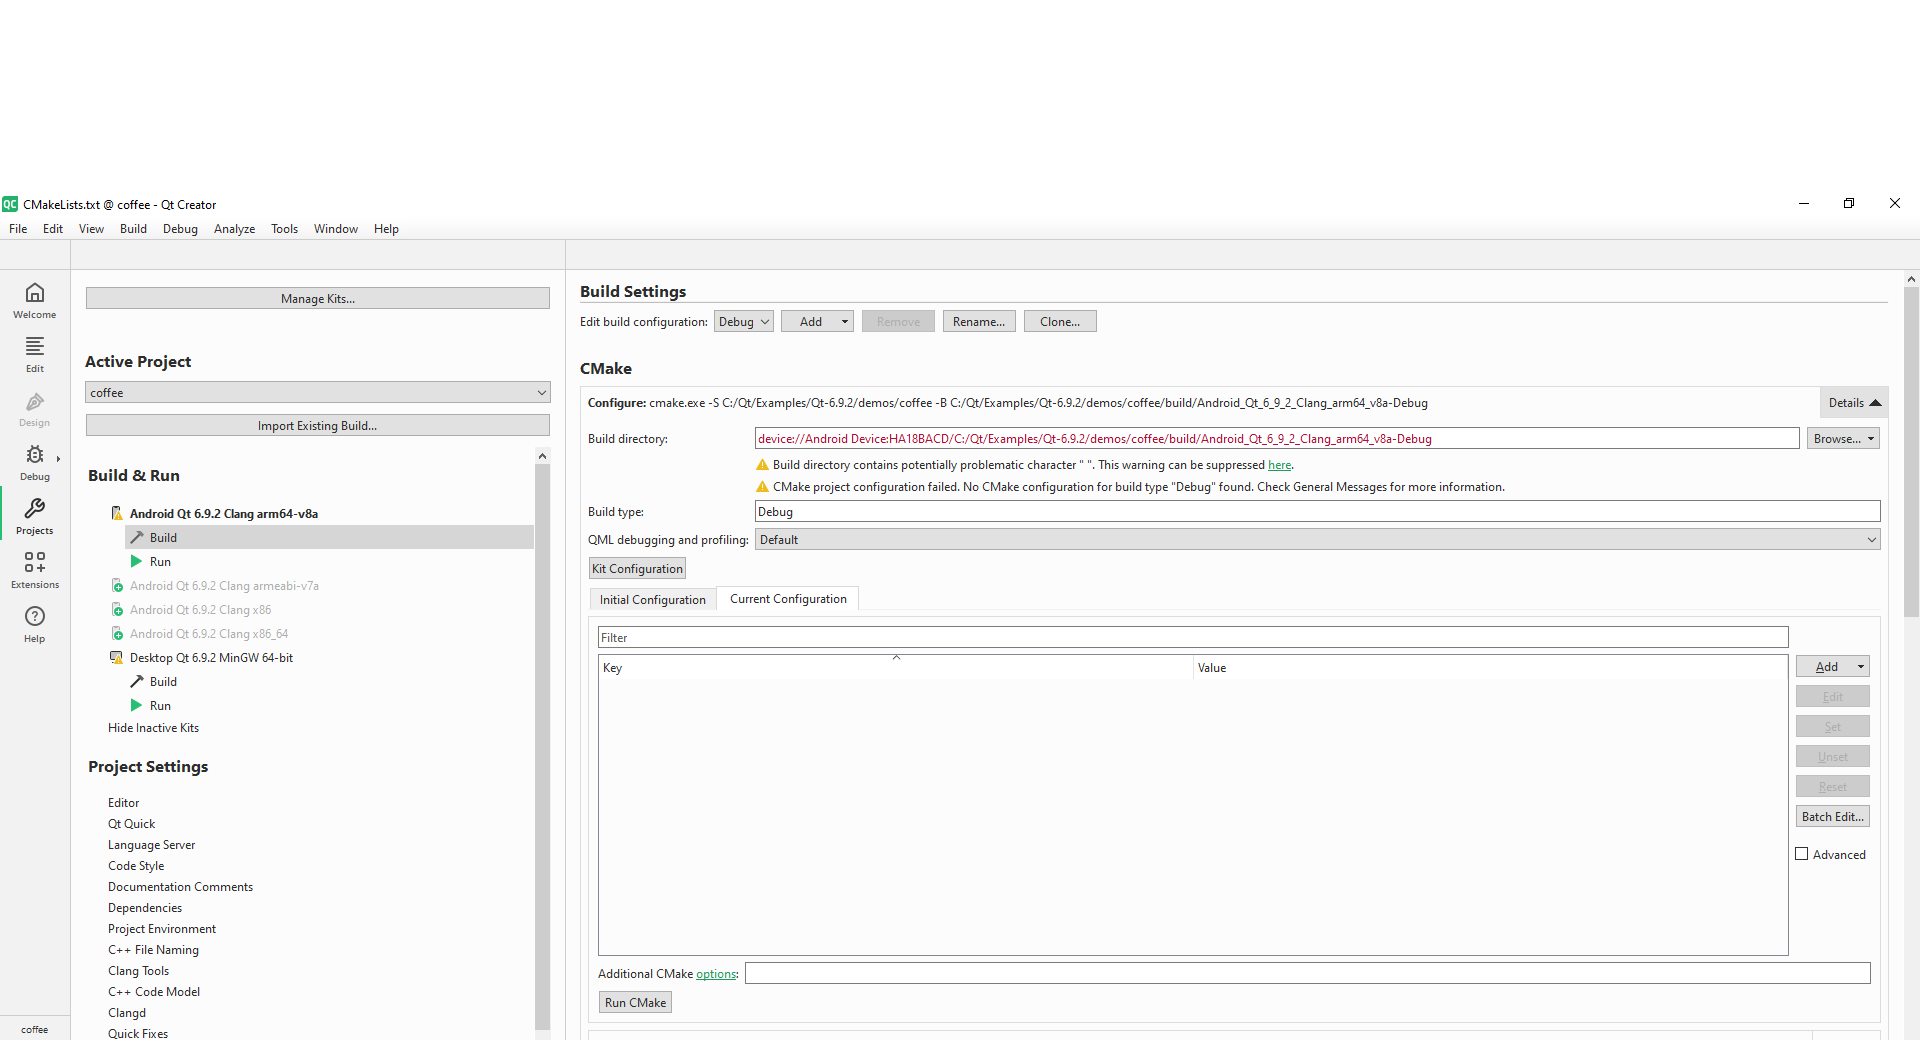
Task: Click the hammer icon beside Desktop Build
Action: click(137, 681)
